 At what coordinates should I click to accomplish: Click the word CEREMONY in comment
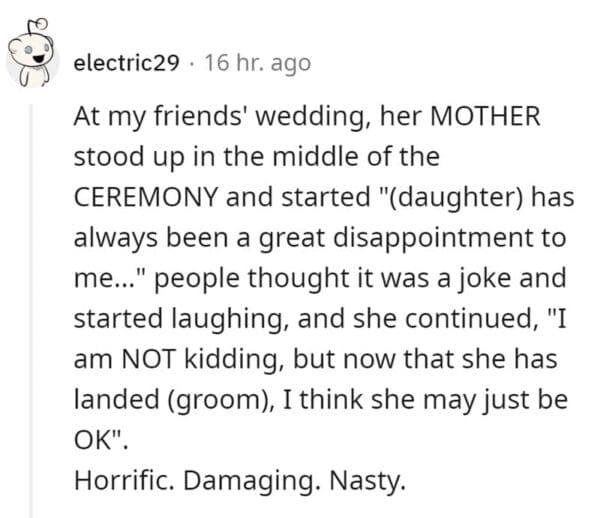(x=149, y=199)
